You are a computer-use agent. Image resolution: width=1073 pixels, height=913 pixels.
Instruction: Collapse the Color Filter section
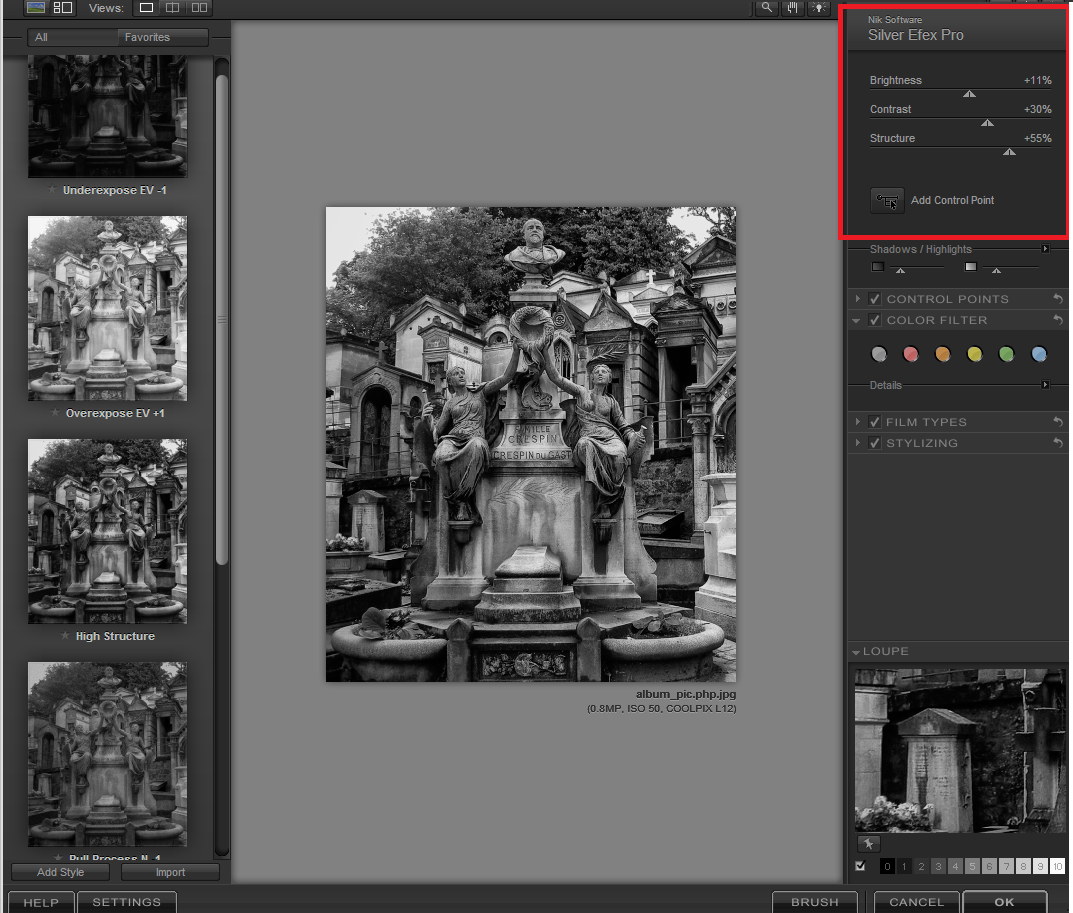pyautogui.click(x=858, y=321)
